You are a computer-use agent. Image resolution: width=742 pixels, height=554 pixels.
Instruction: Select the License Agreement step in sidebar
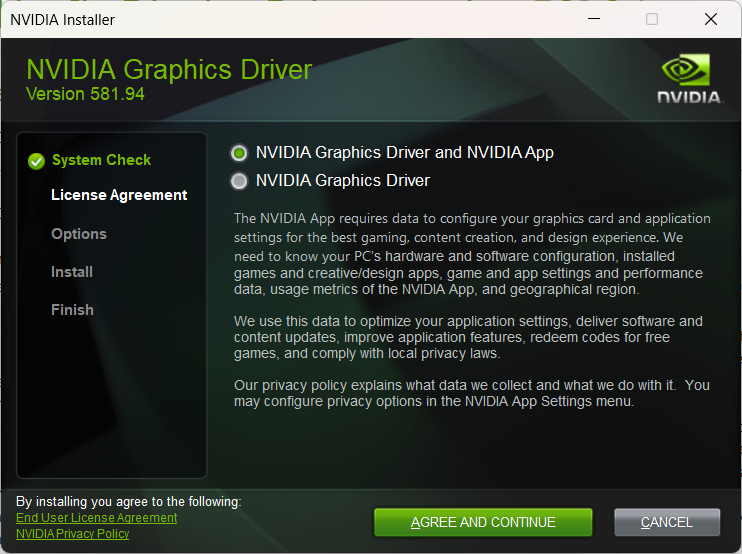pyautogui.click(x=119, y=195)
